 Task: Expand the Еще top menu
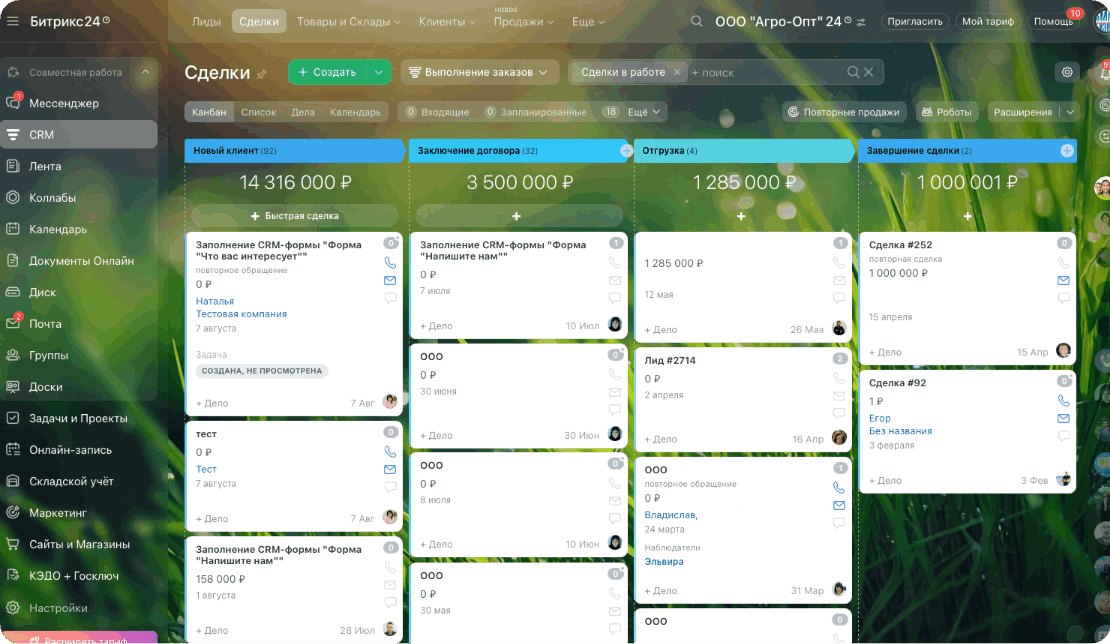coord(588,22)
